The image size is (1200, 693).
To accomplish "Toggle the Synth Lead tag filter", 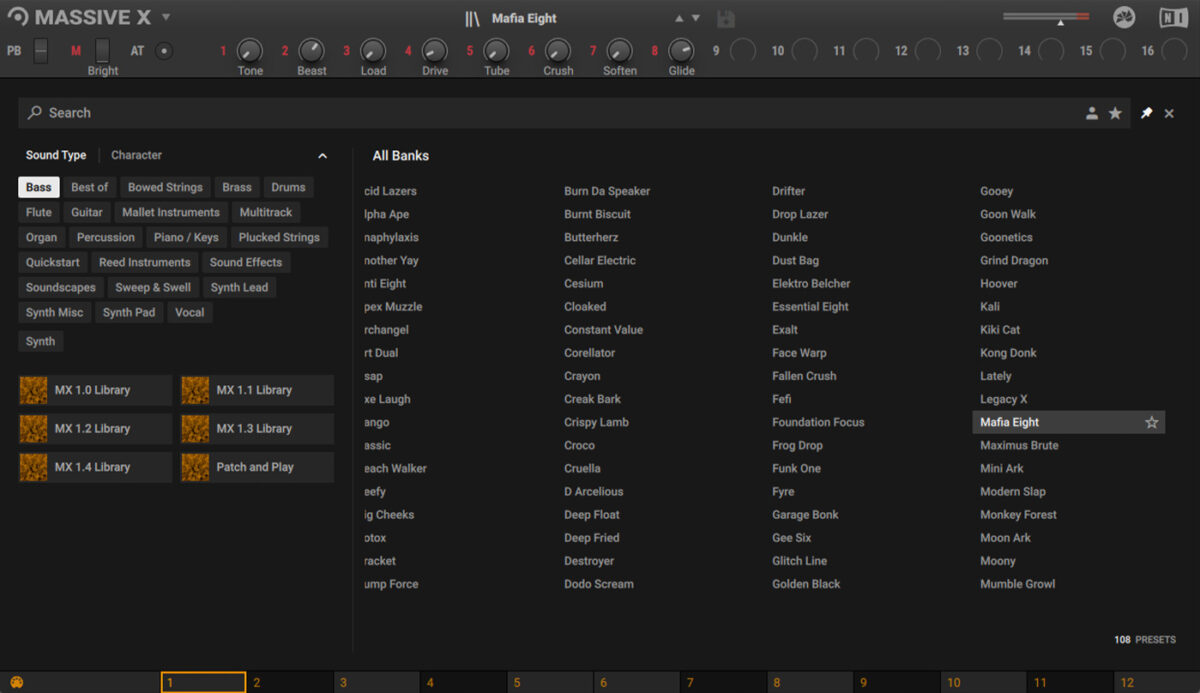I will (239, 287).
